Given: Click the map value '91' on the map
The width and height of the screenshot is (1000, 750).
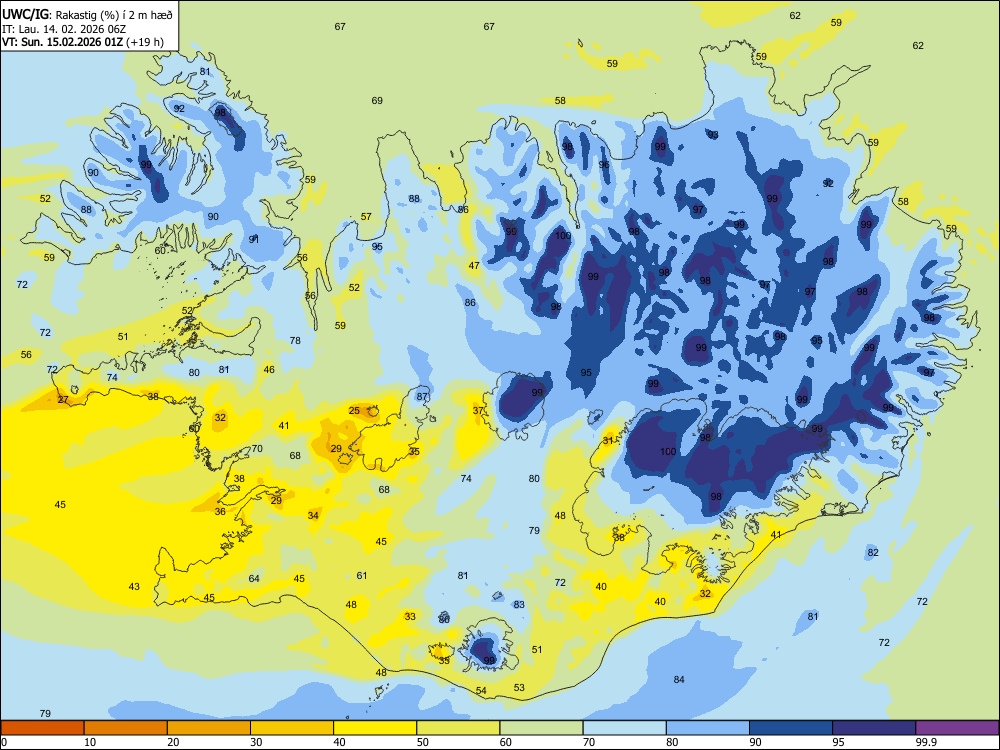Looking at the screenshot, I should [254, 239].
